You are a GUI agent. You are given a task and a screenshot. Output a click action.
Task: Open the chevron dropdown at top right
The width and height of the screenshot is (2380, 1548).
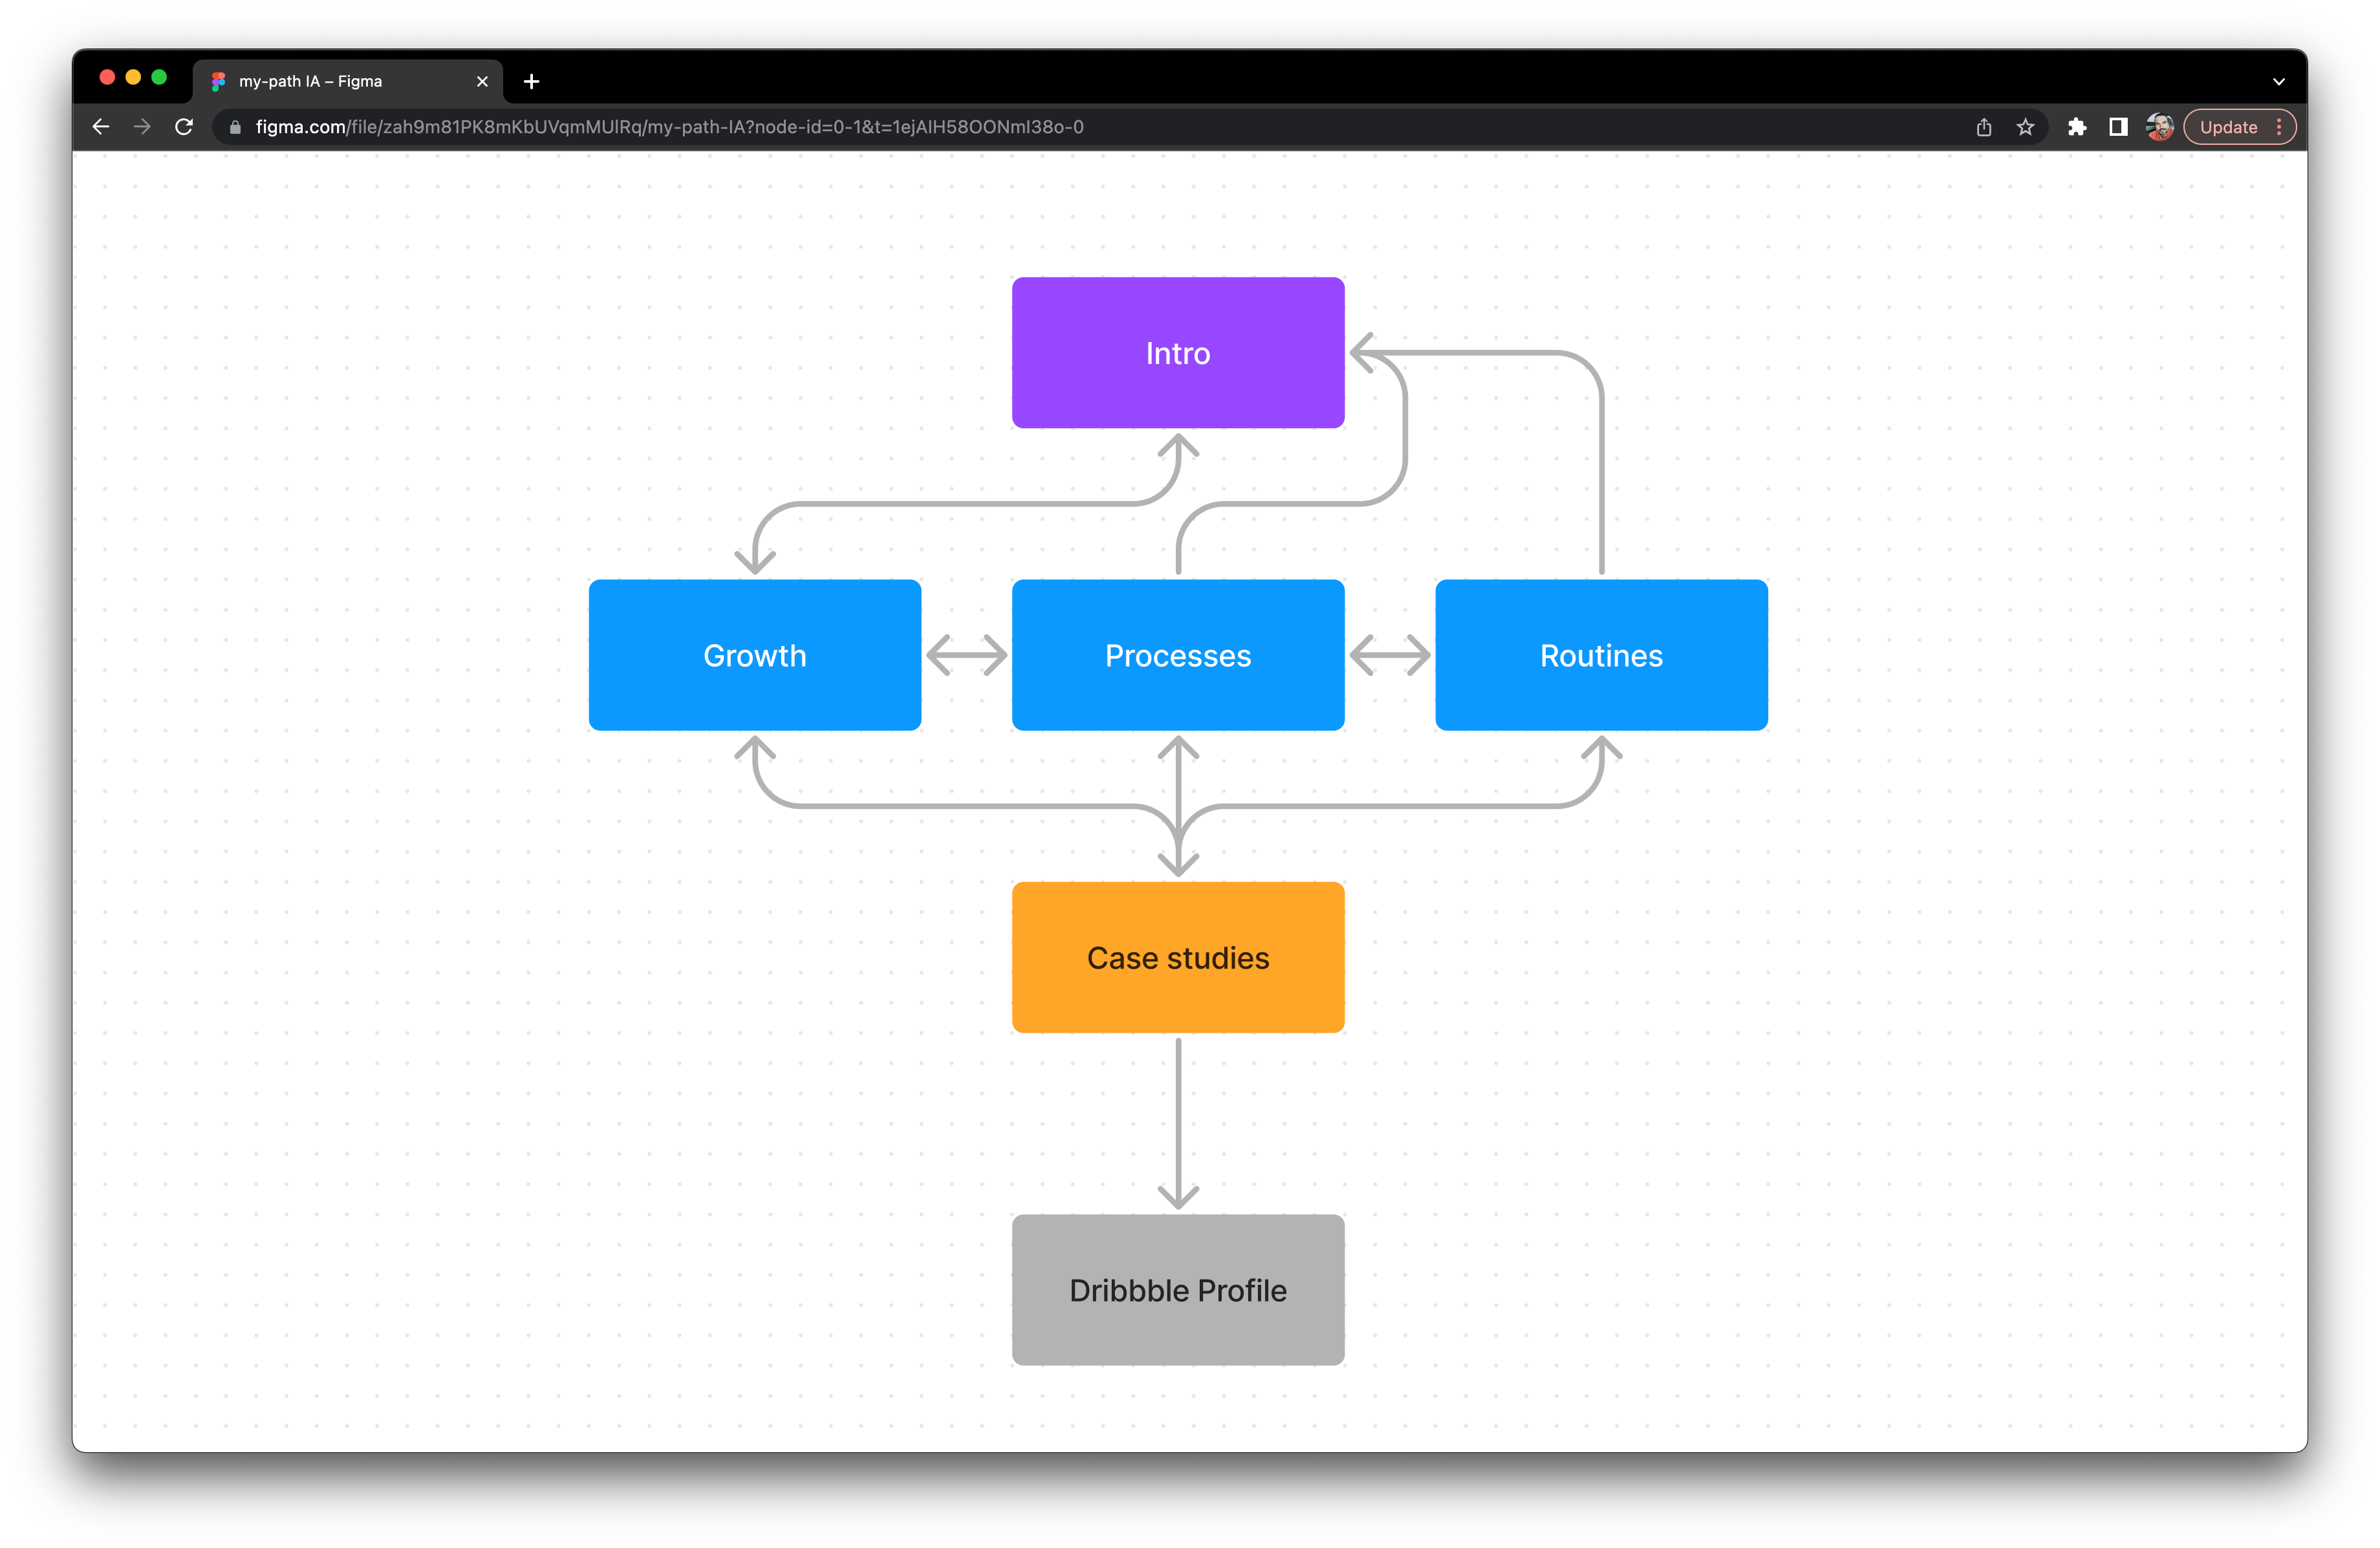(x=2279, y=81)
